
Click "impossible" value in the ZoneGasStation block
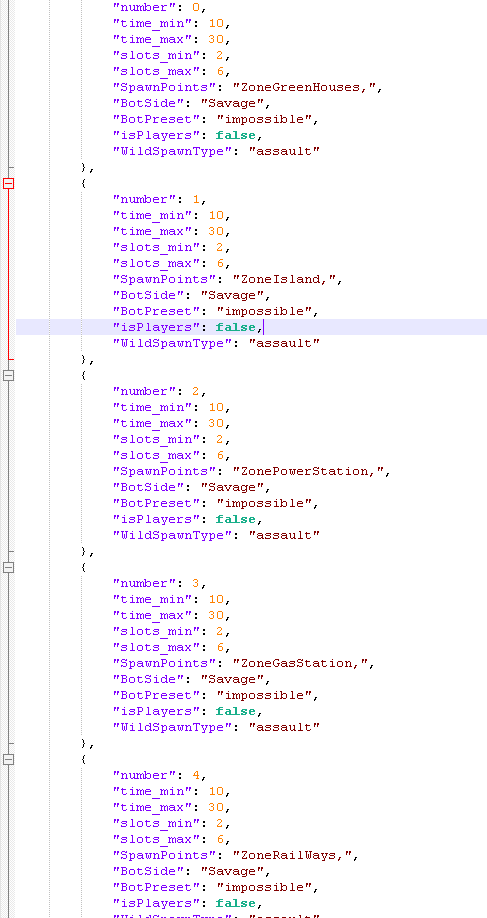point(267,696)
